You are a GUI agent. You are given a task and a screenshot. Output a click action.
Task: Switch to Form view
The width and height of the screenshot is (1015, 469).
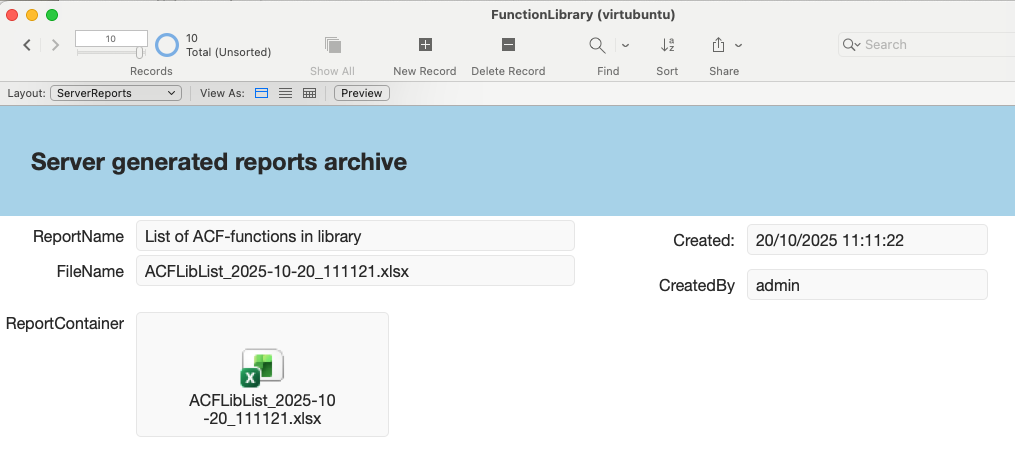(262, 93)
